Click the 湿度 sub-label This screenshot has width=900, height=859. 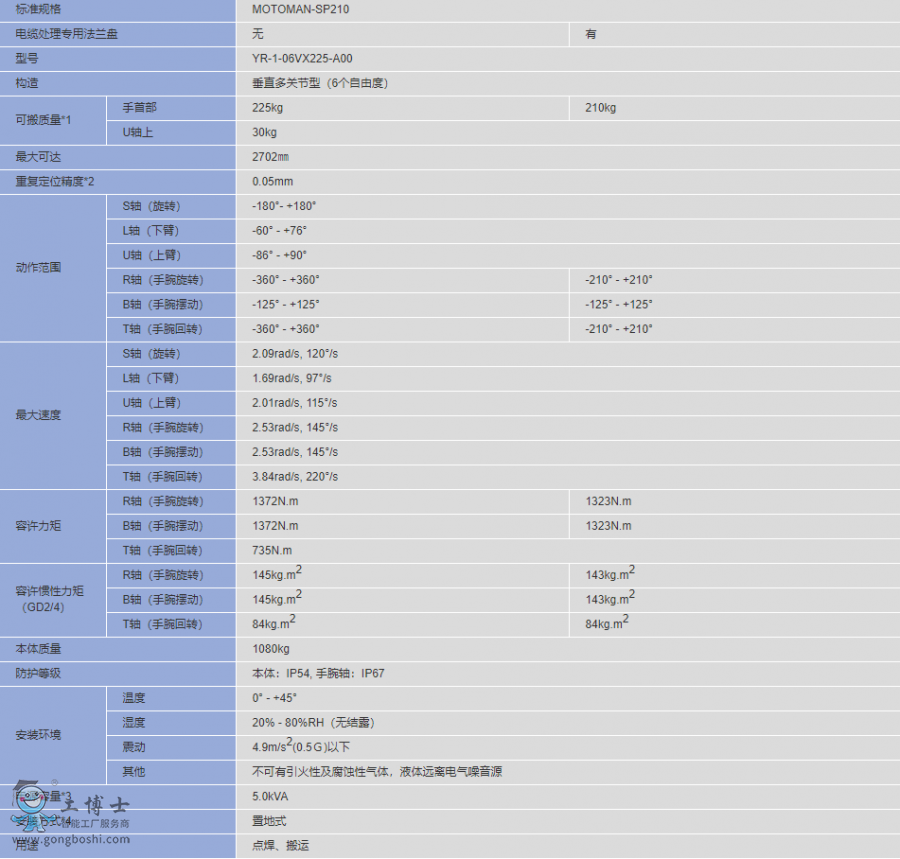pos(134,723)
